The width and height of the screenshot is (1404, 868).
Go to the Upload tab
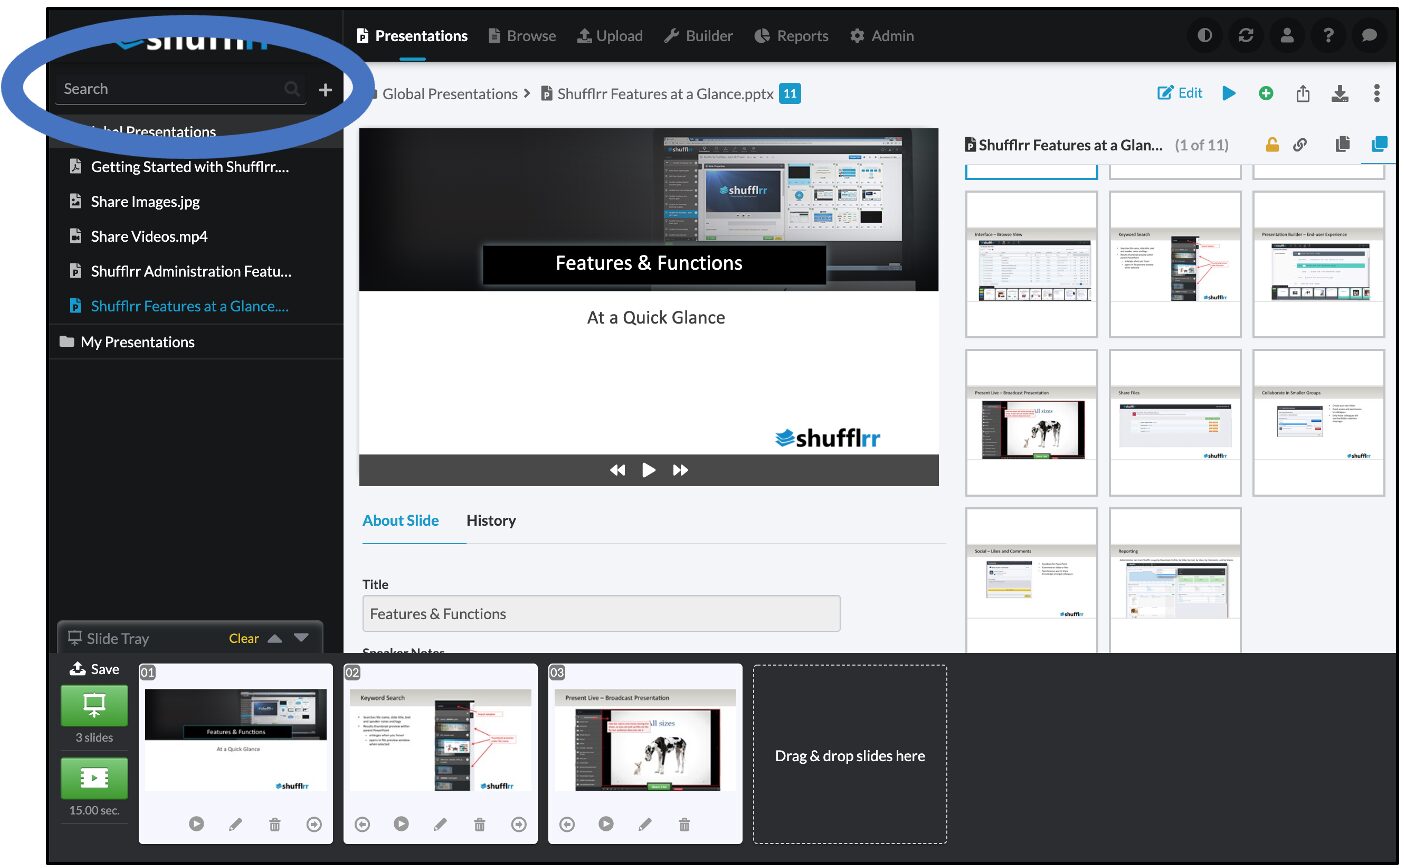coord(610,36)
